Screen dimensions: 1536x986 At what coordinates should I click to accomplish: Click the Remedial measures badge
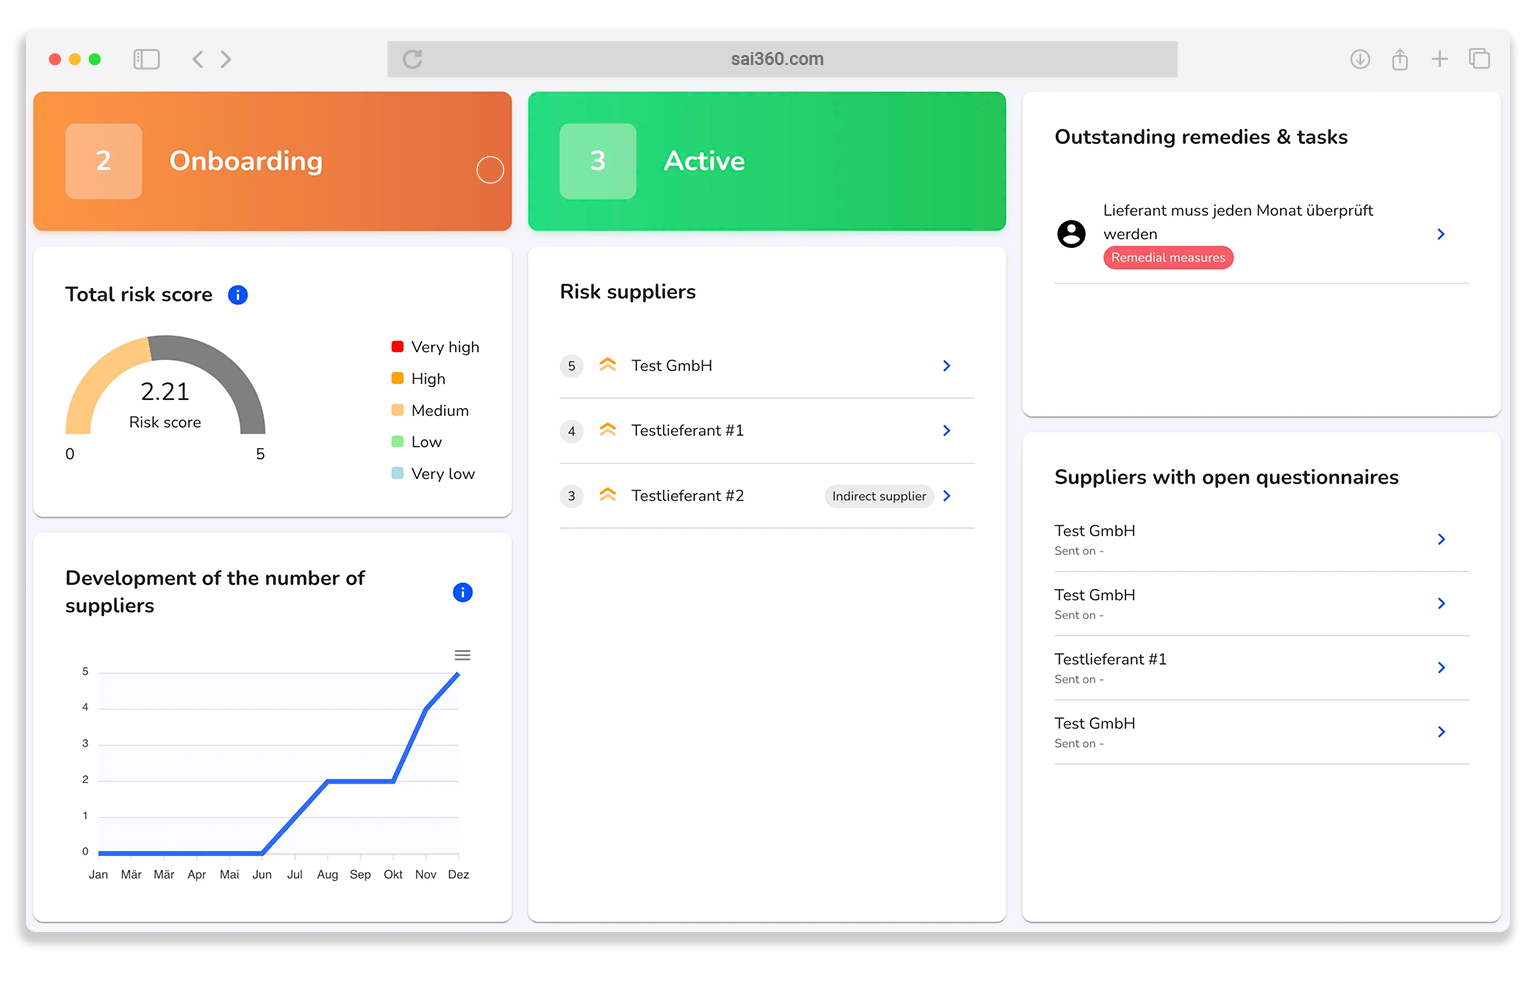click(x=1168, y=258)
